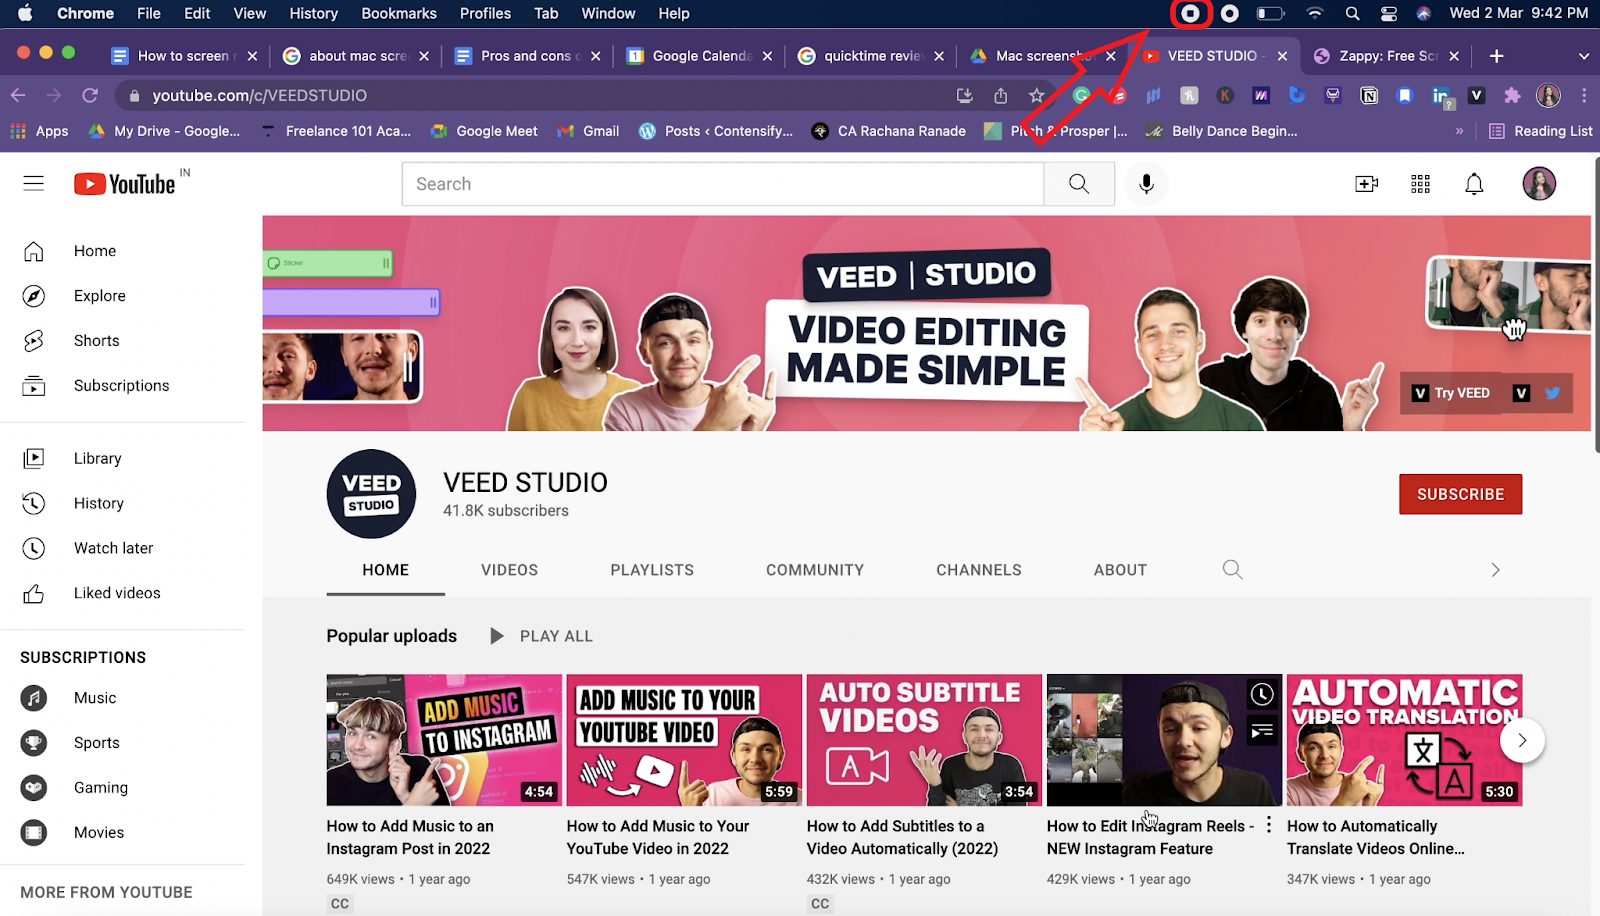Image resolution: width=1600 pixels, height=916 pixels.
Task: Switch to the Google Calendar browser tab
Action: 699,56
